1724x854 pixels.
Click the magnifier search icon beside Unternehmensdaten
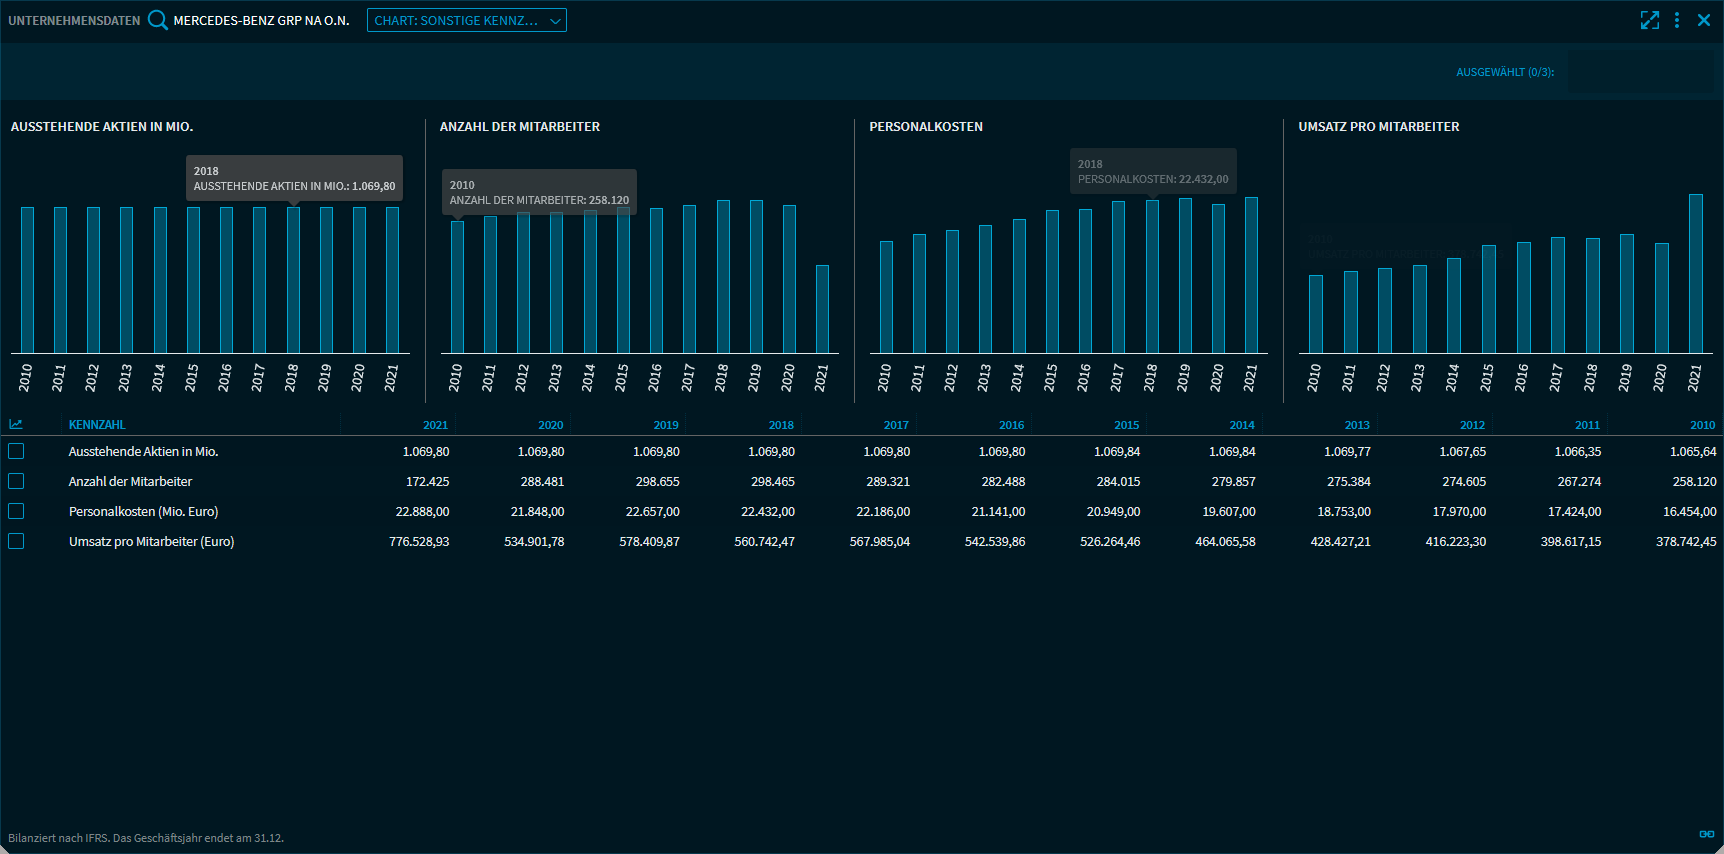pos(158,20)
